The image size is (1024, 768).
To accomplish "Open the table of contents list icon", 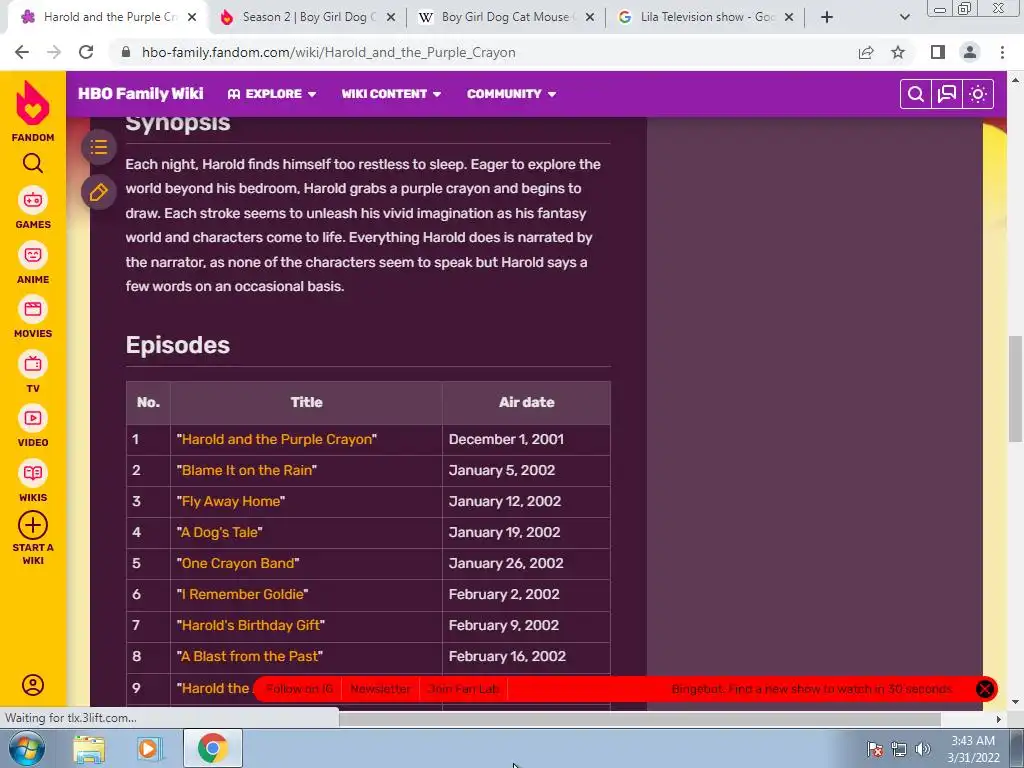I will pyautogui.click(x=99, y=147).
